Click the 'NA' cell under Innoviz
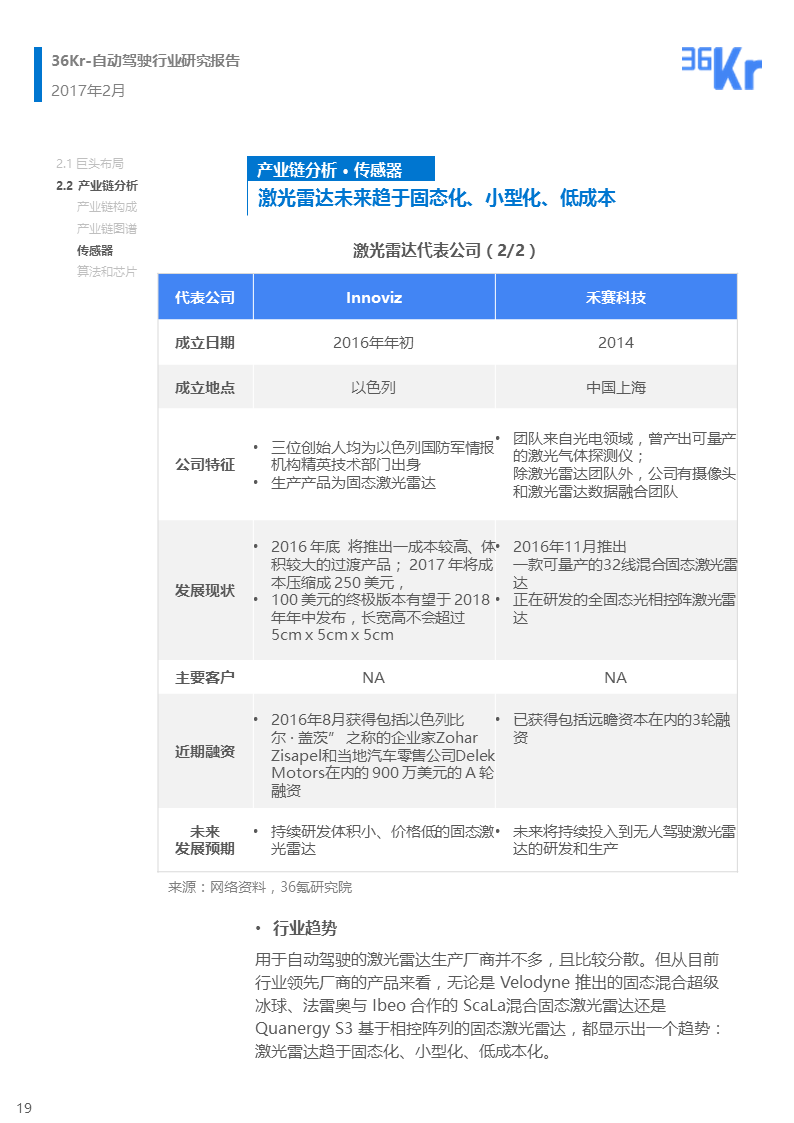Viewport: 794px width, 1123px height. coord(373,678)
